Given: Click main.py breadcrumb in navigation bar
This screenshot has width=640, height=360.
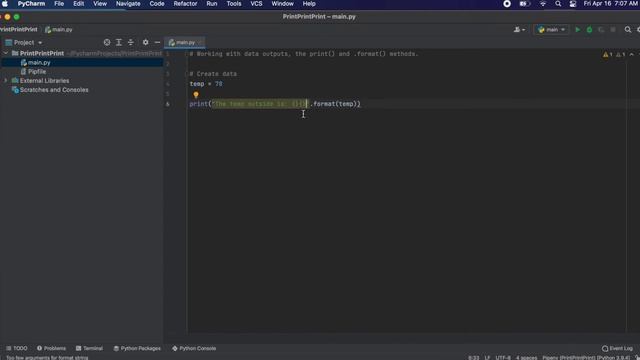Looking at the screenshot, I should coord(59,29).
